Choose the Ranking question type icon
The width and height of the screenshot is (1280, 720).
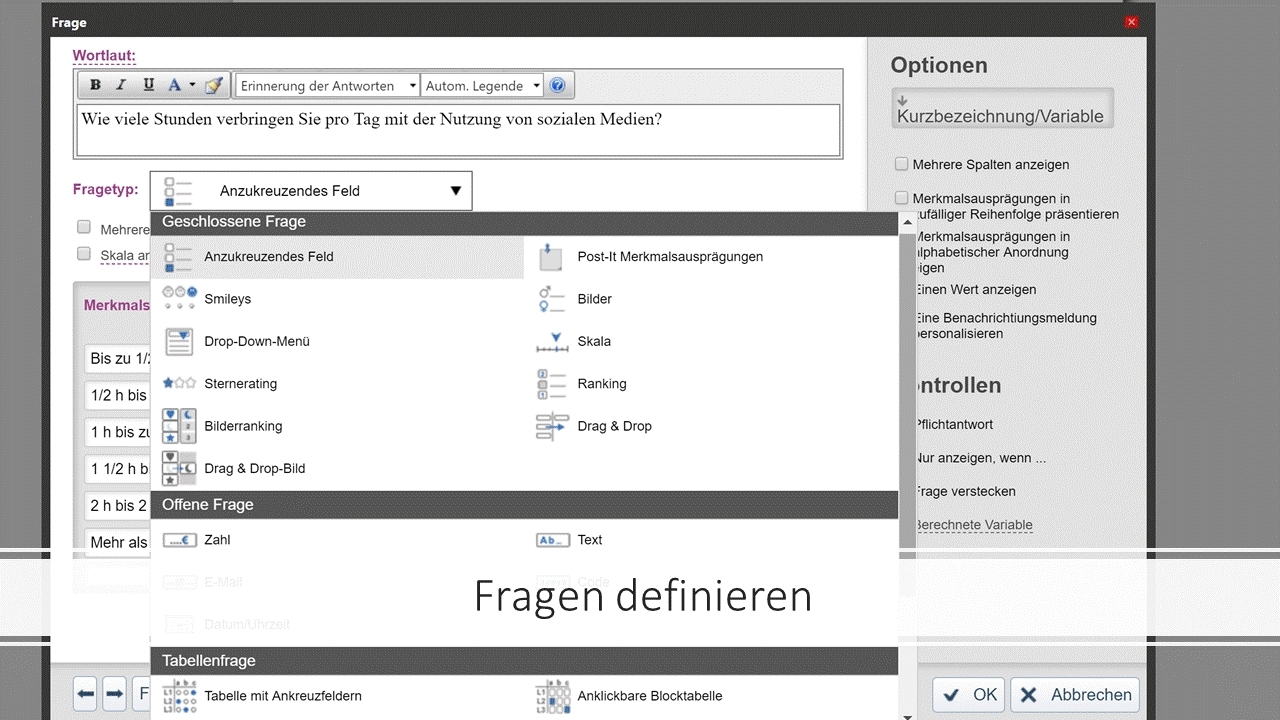click(552, 383)
